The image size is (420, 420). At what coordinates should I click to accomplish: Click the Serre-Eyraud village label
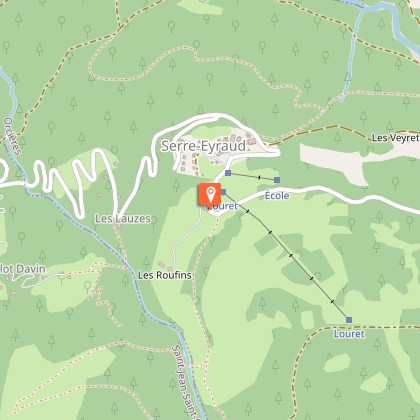[x=203, y=146]
